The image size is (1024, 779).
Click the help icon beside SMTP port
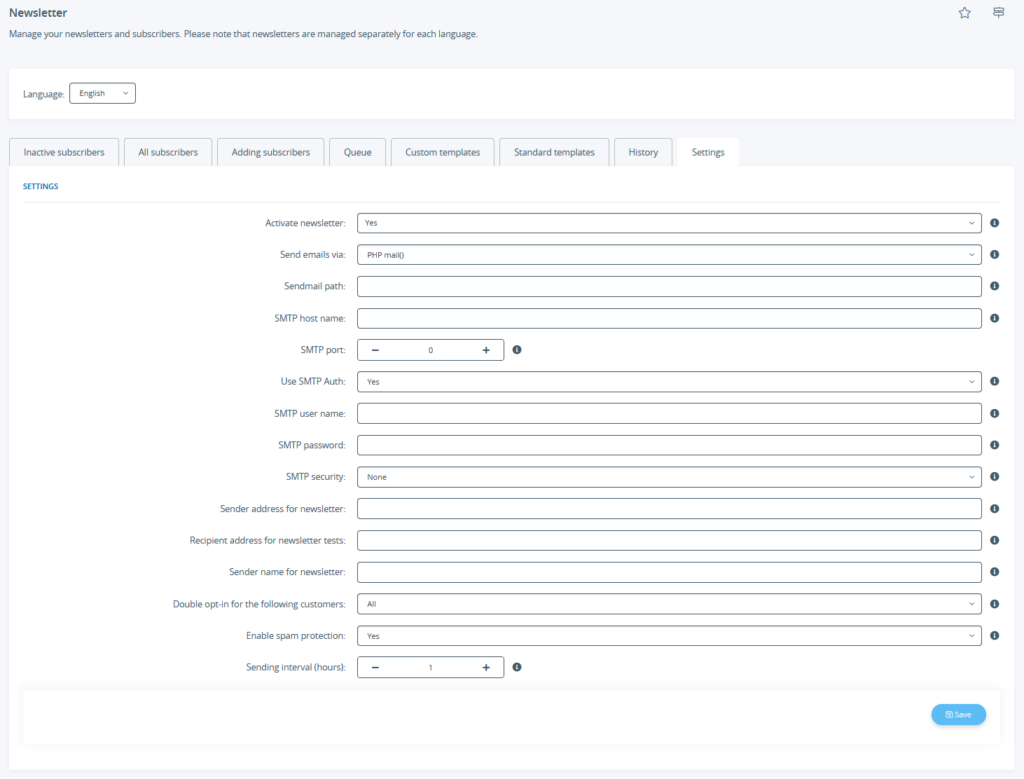tap(517, 349)
